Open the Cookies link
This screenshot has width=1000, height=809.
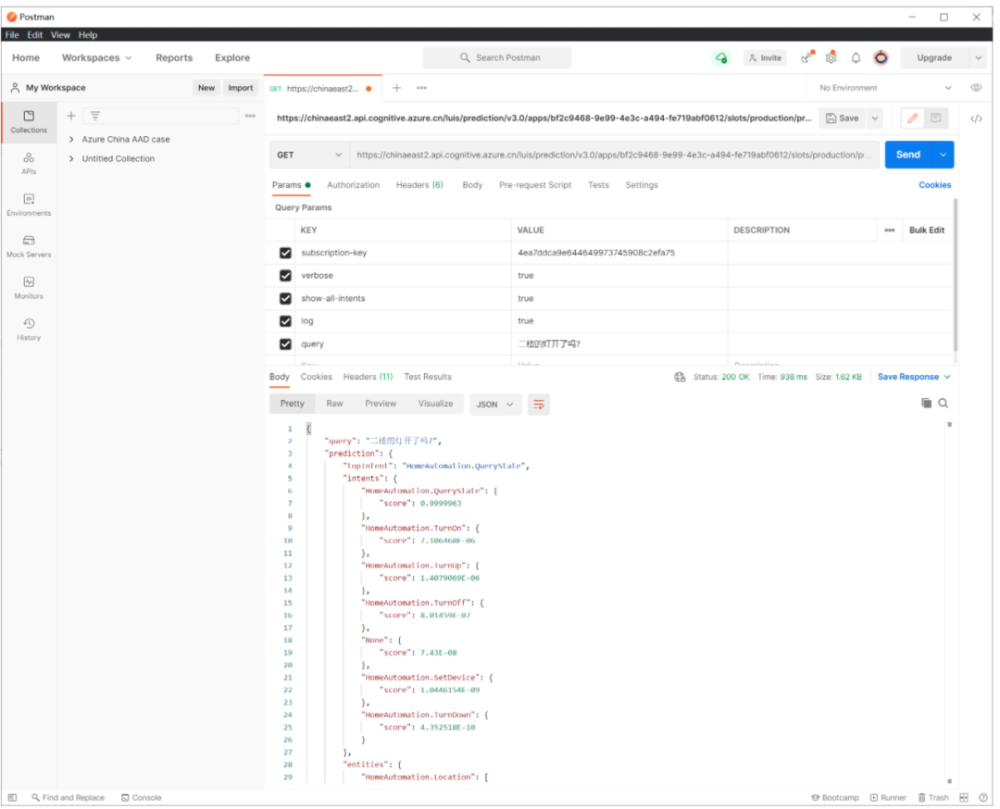coord(934,185)
